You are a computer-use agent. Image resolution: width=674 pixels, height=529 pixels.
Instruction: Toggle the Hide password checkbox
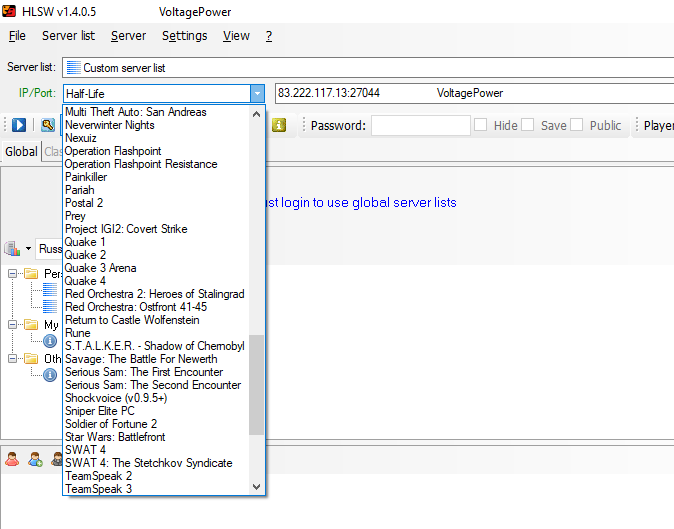(481, 125)
